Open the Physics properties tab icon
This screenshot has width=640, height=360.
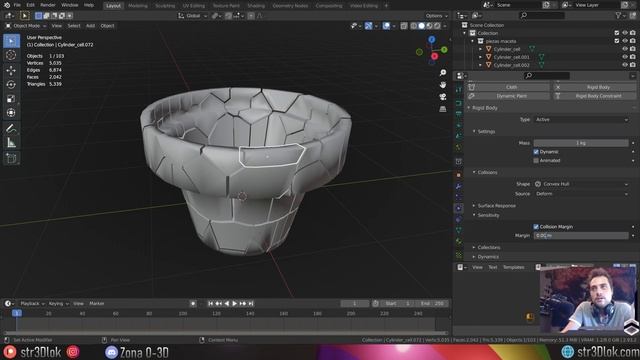pos(459,208)
